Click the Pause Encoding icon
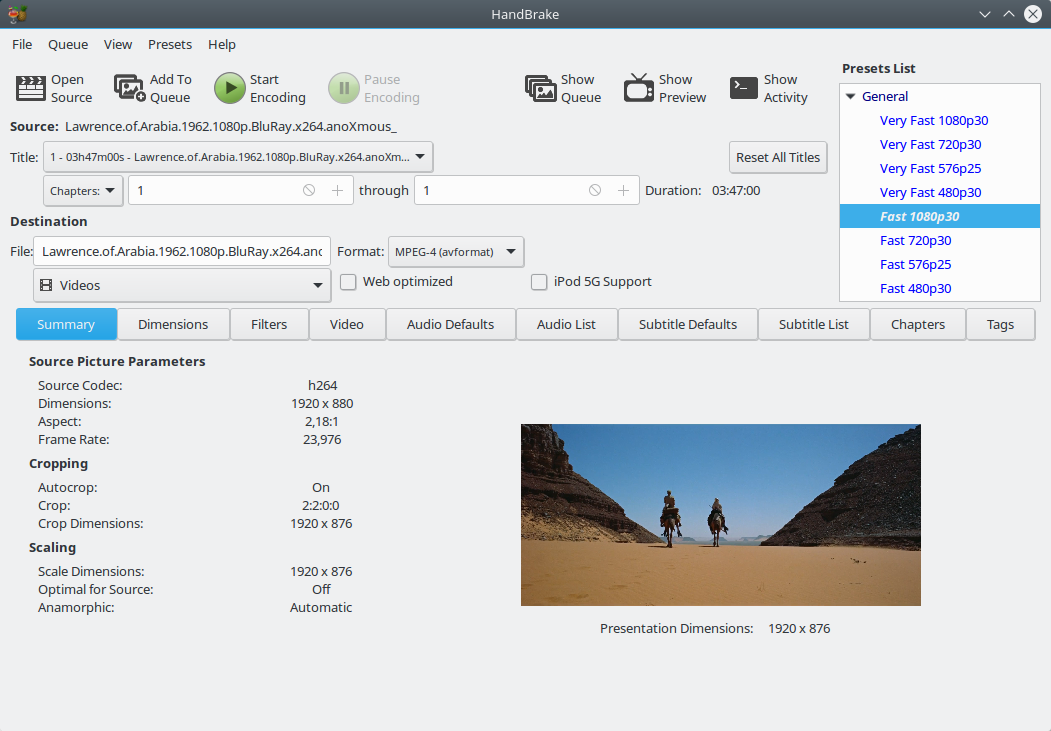The height and width of the screenshot is (731, 1051). pos(344,88)
